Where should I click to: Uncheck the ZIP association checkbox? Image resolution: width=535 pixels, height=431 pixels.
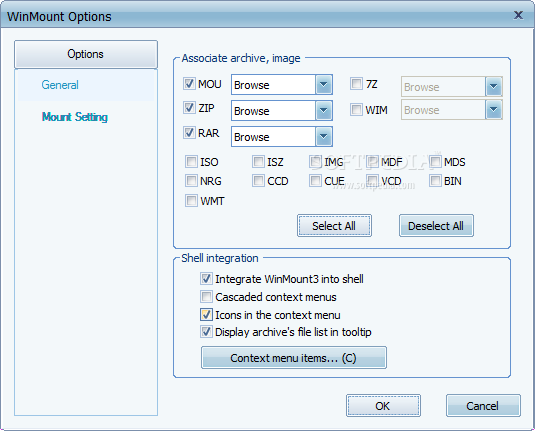[x=189, y=108]
